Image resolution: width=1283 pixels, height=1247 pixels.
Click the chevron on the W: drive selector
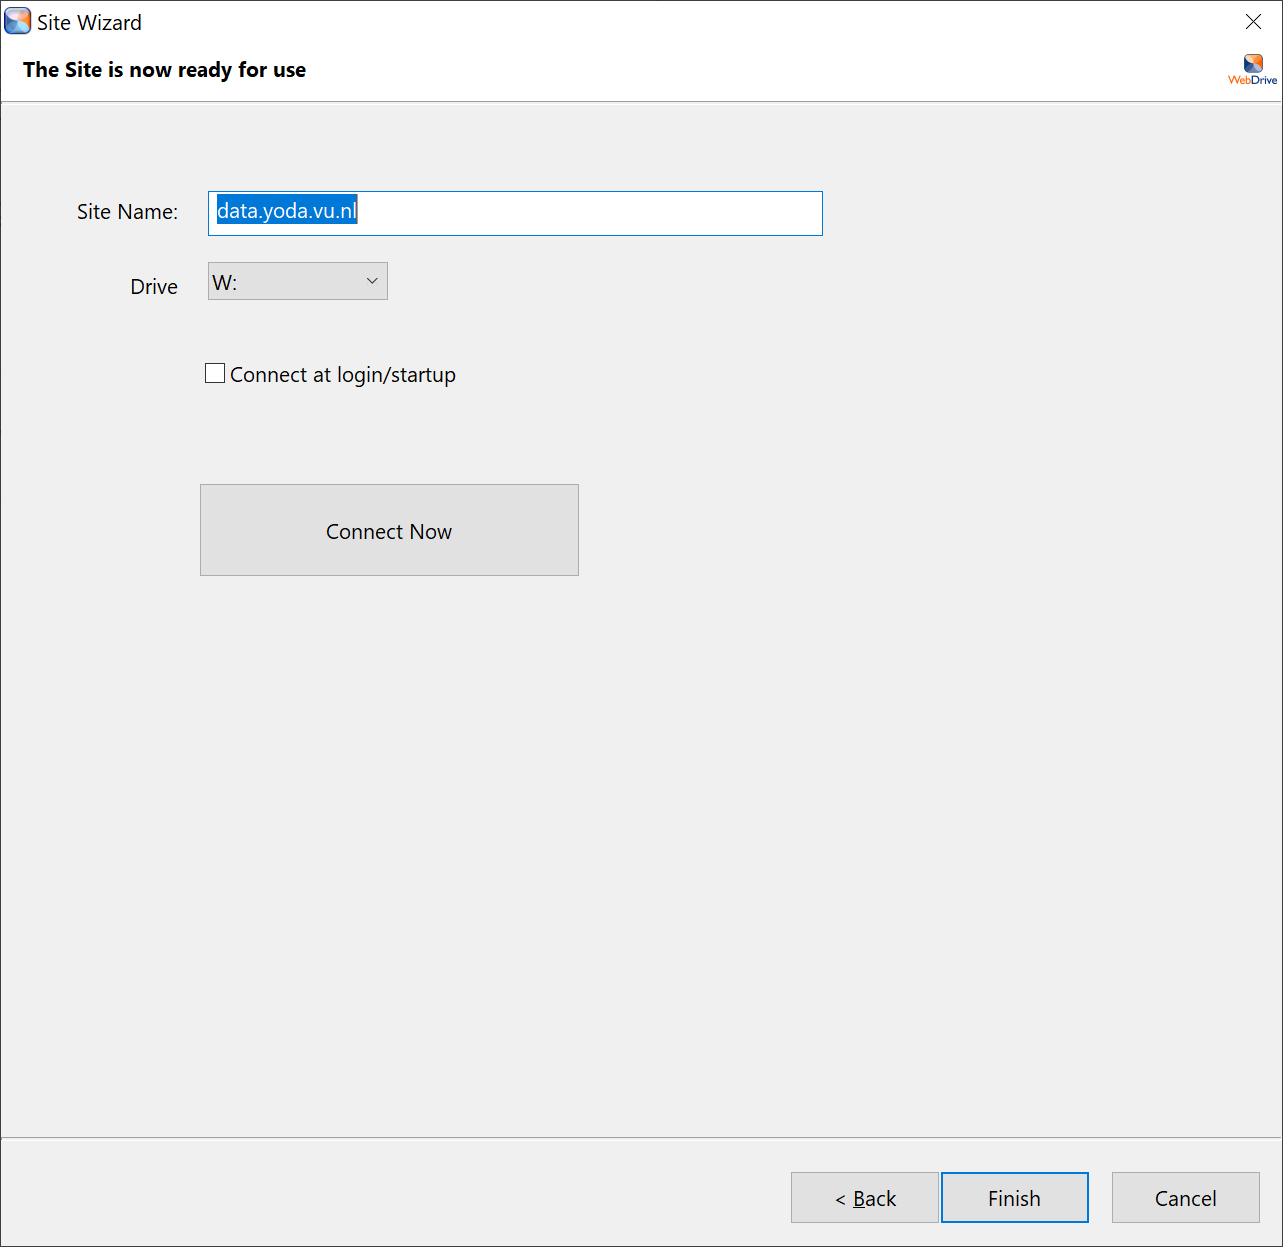[371, 281]
